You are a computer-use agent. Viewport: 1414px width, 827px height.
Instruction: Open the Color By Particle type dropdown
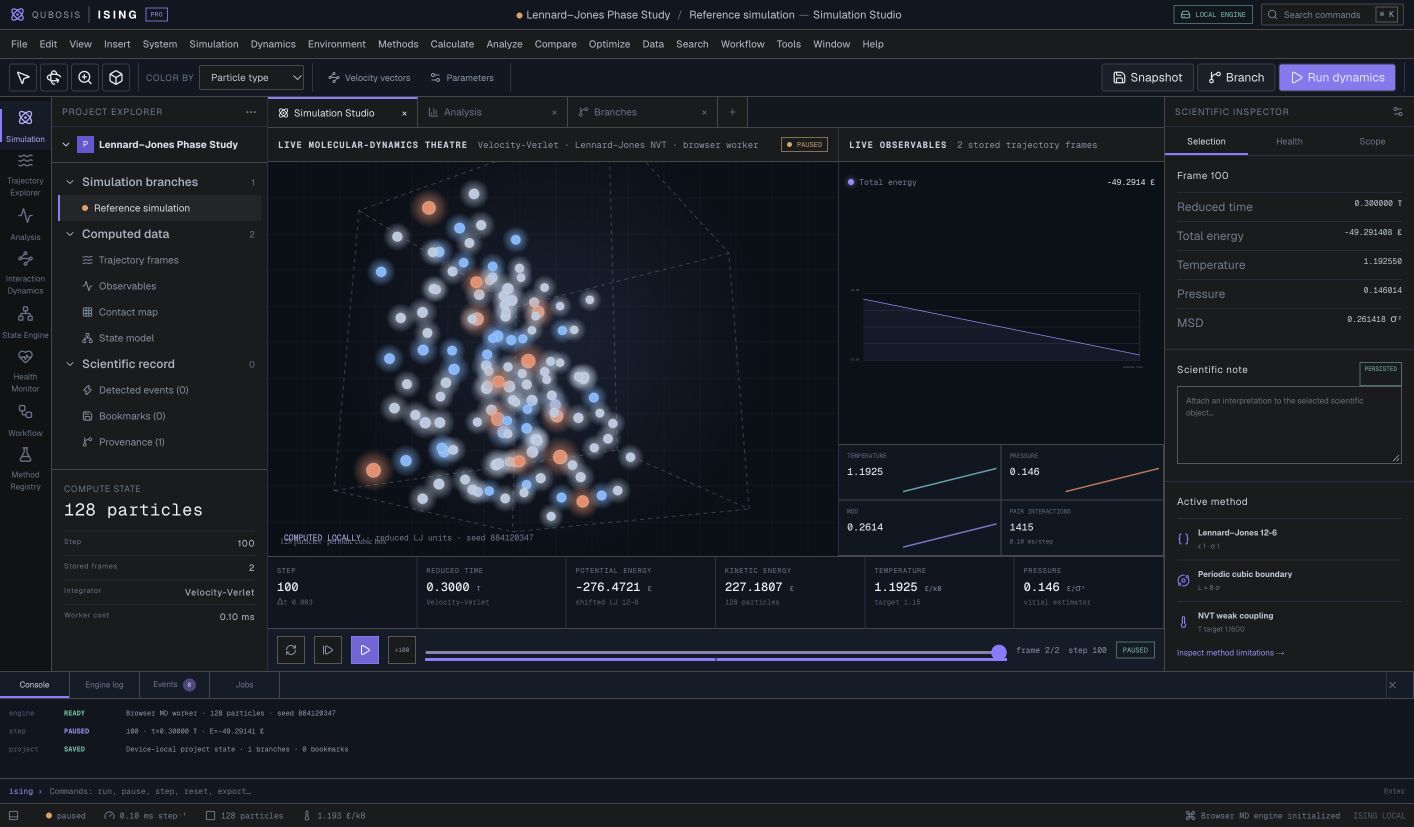[251, 77]
